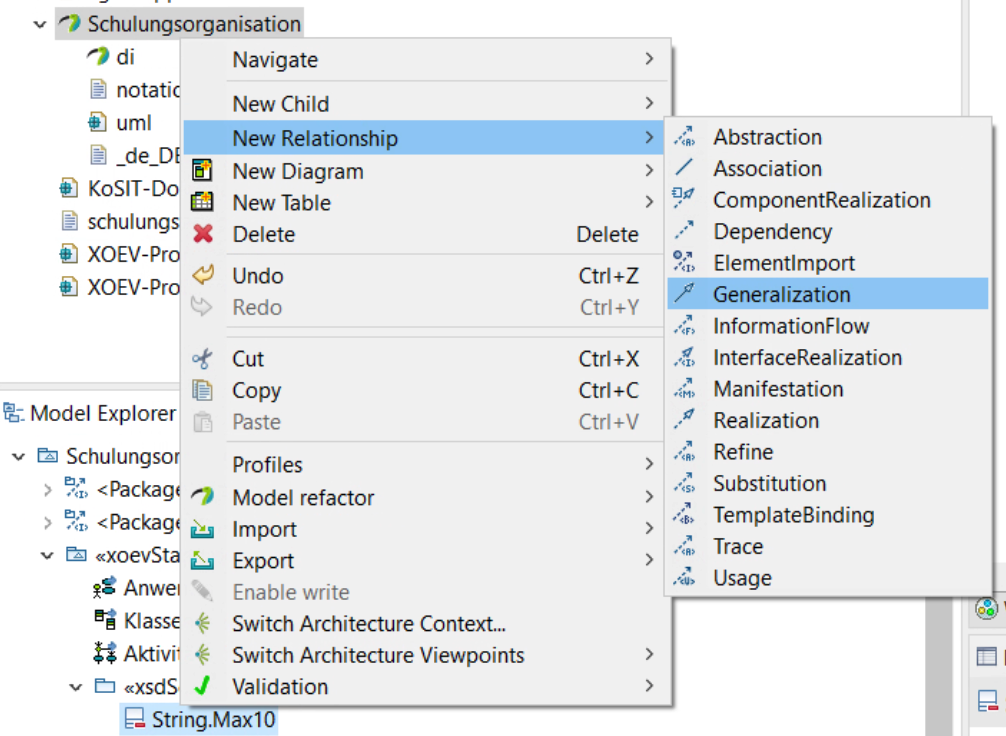1006x736 pixels.
Task: Choose Undo from the context menu
Action: tap(424, 275)
